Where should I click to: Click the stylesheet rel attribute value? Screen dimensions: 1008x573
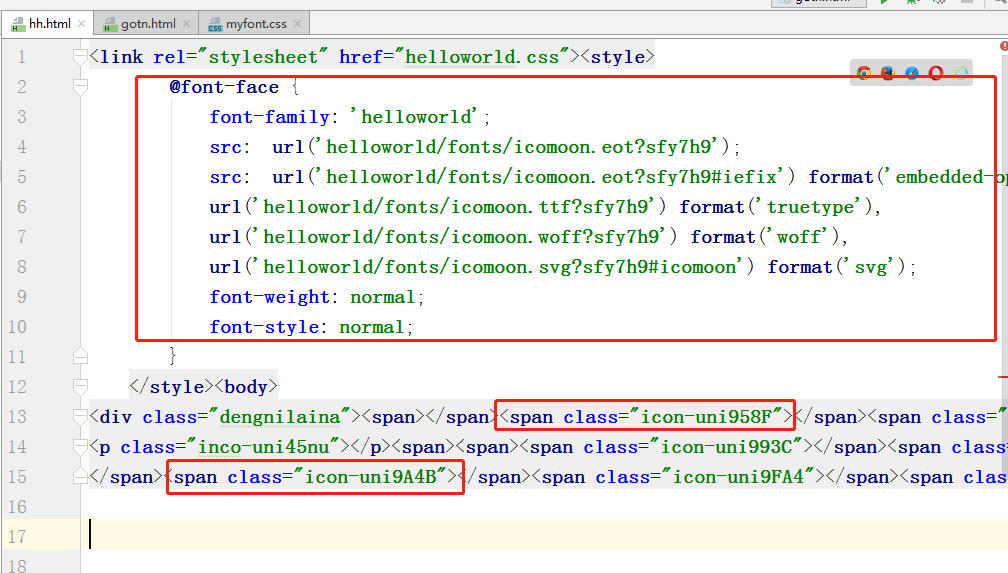(263, 57)
